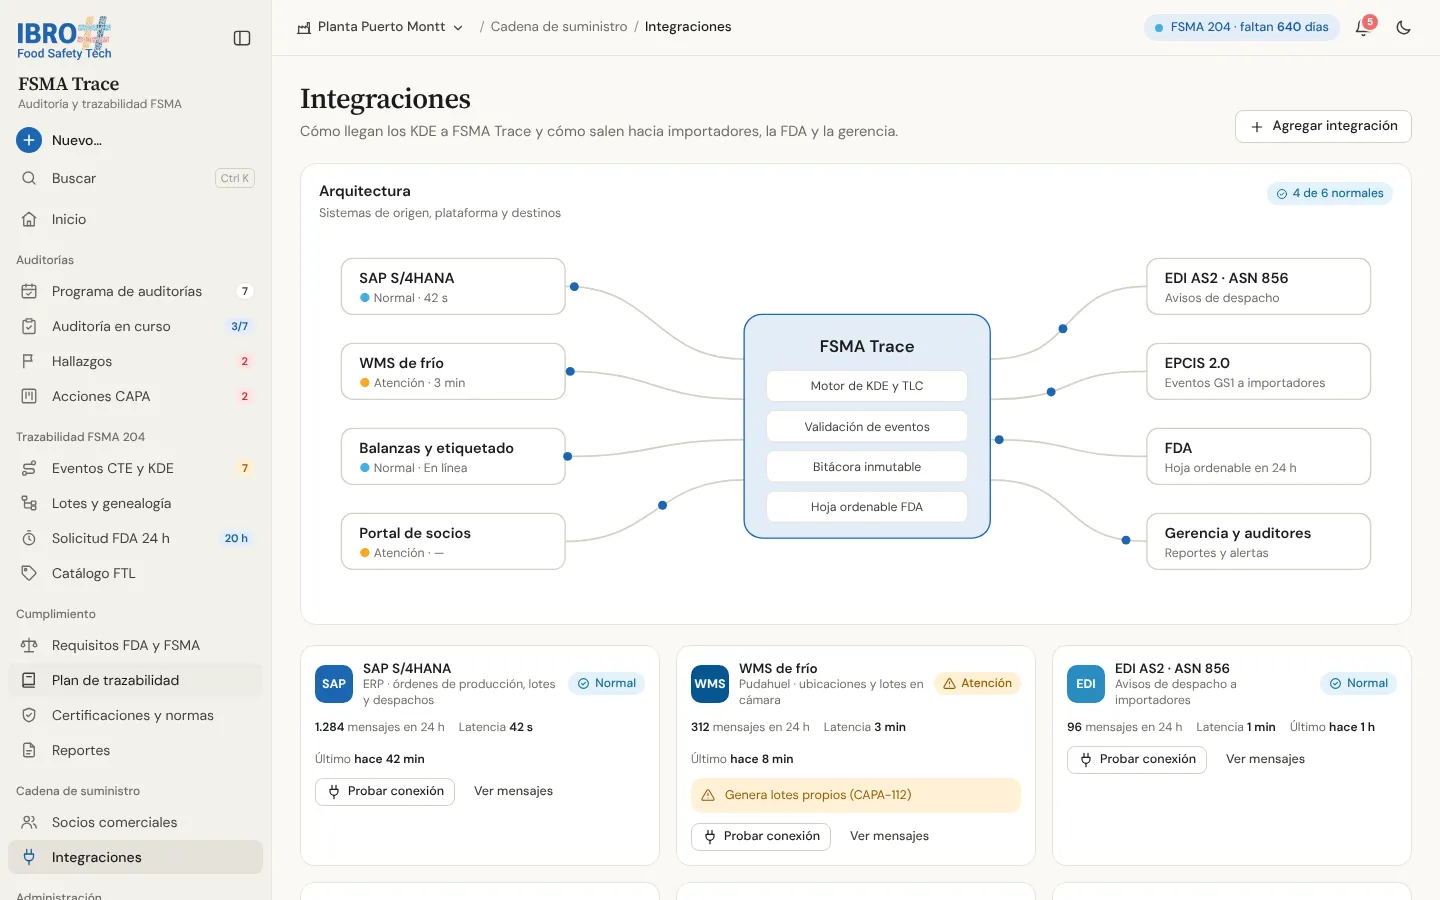
Task: Test SAP S/4HANA connection
Action: 385,791
